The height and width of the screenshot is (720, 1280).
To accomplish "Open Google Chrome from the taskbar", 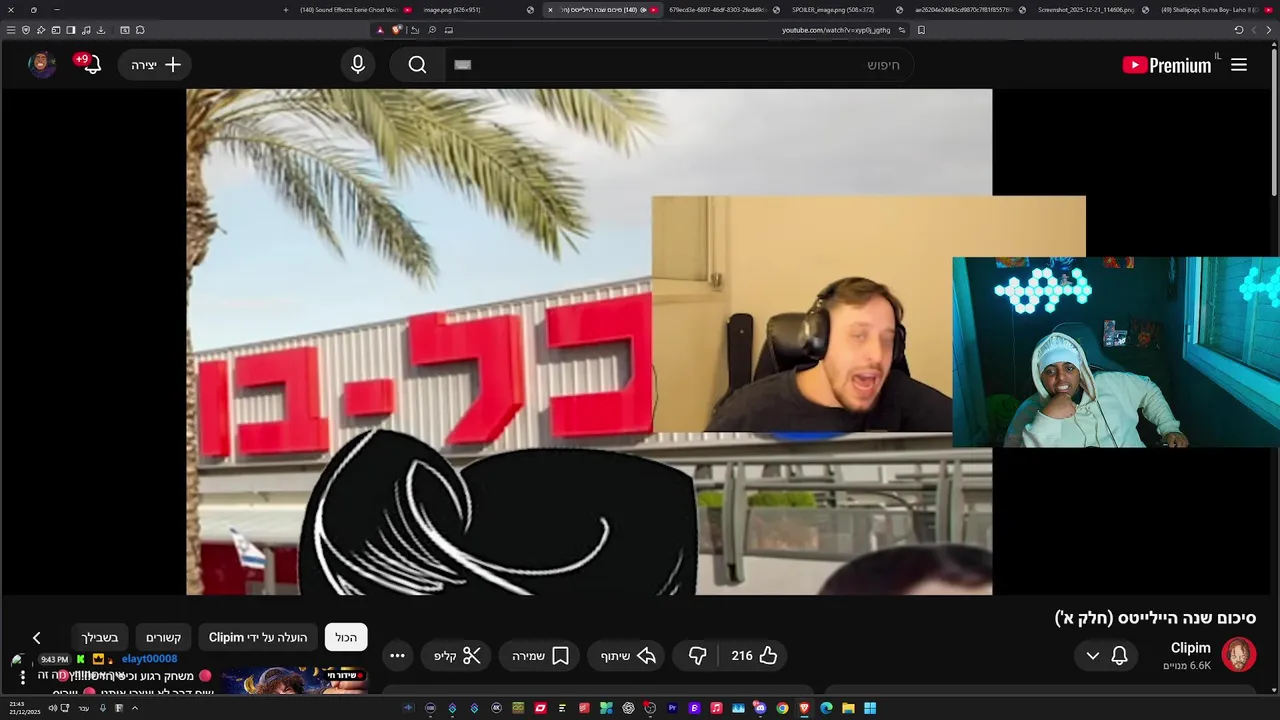I will click(x=782, y=708).
